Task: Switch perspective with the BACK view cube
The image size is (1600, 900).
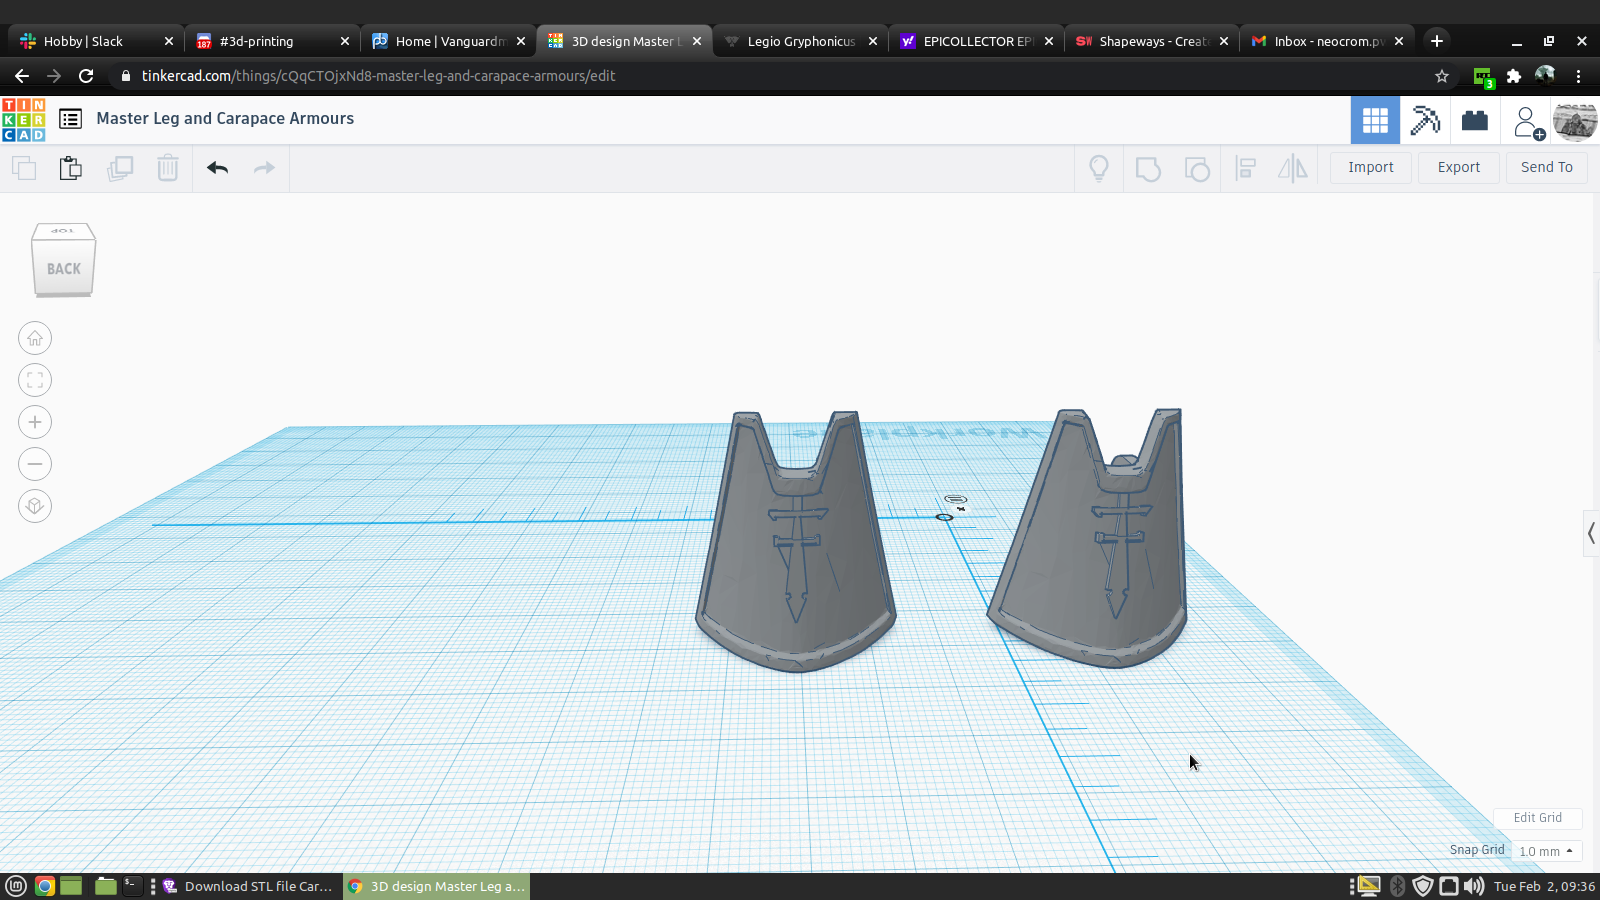Action: [63, 267]
